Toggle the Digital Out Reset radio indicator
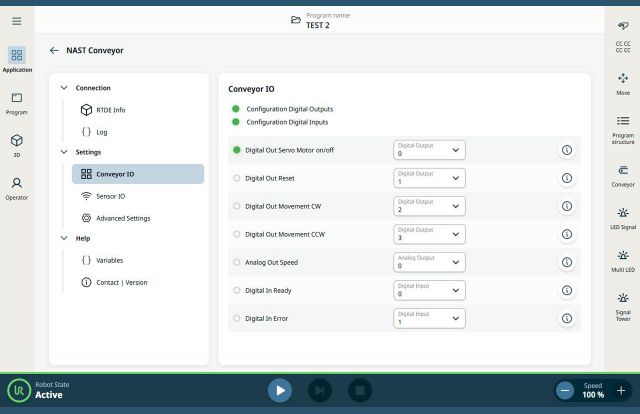The height and width of the screenshot is (414, 640). [237, 178]
